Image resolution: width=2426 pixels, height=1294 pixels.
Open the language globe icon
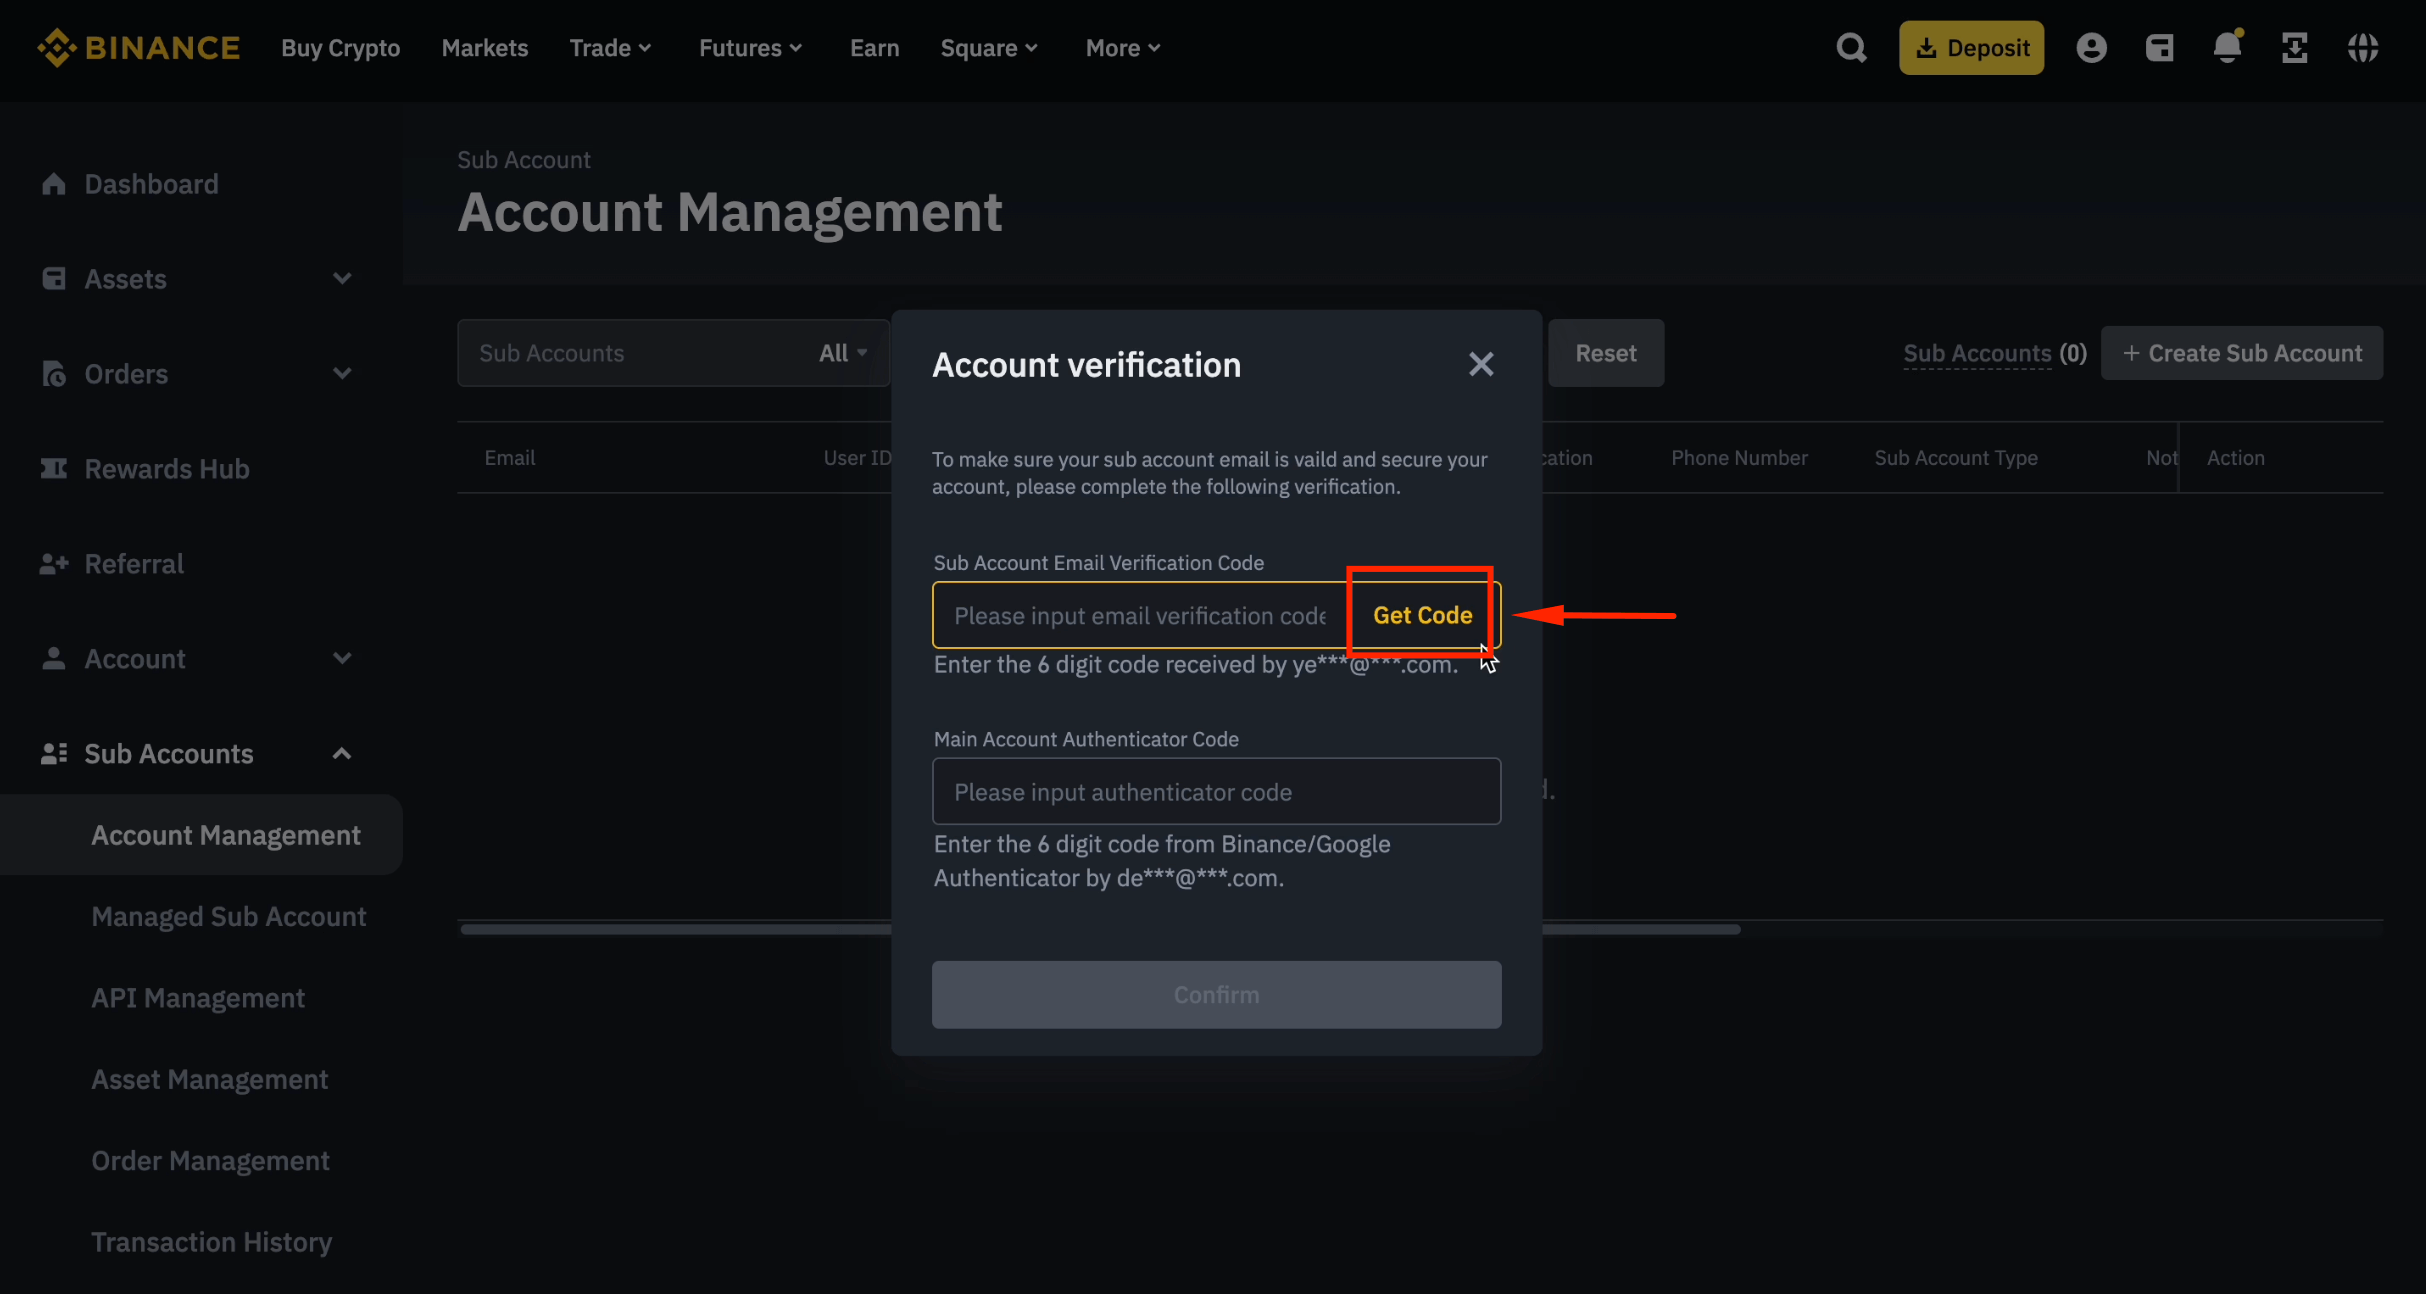(2363, 48)
